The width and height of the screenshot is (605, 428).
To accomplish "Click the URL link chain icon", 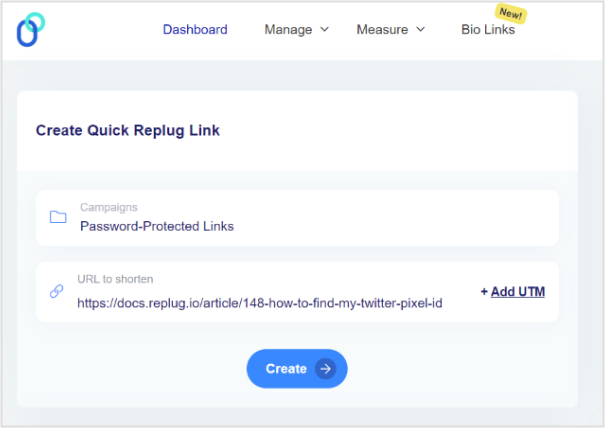I will tap(57, 291).
